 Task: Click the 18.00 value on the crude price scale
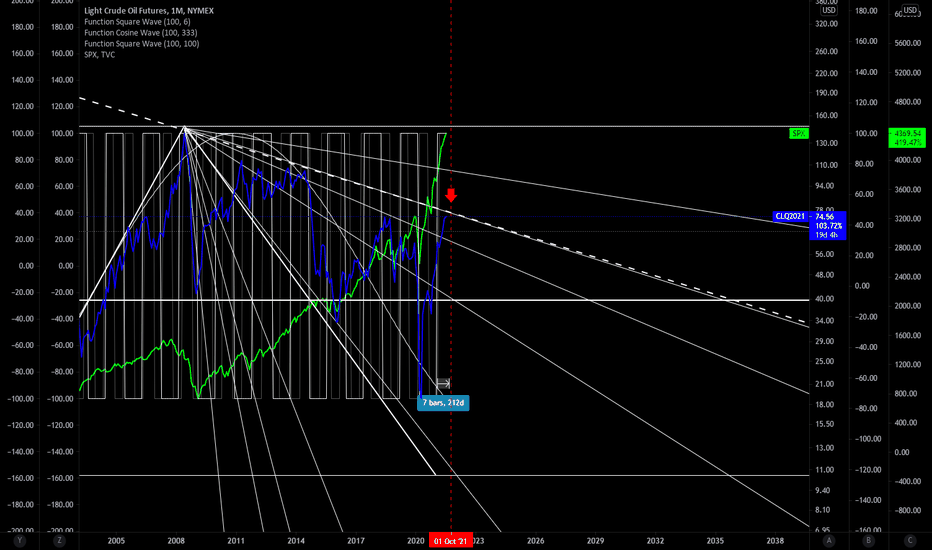coord(824,405)
